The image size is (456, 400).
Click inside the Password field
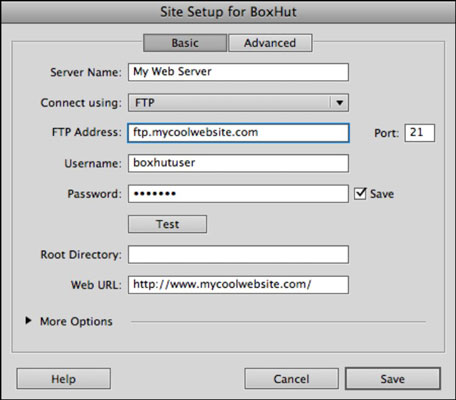pyautogui.click(x=238, y=194)
